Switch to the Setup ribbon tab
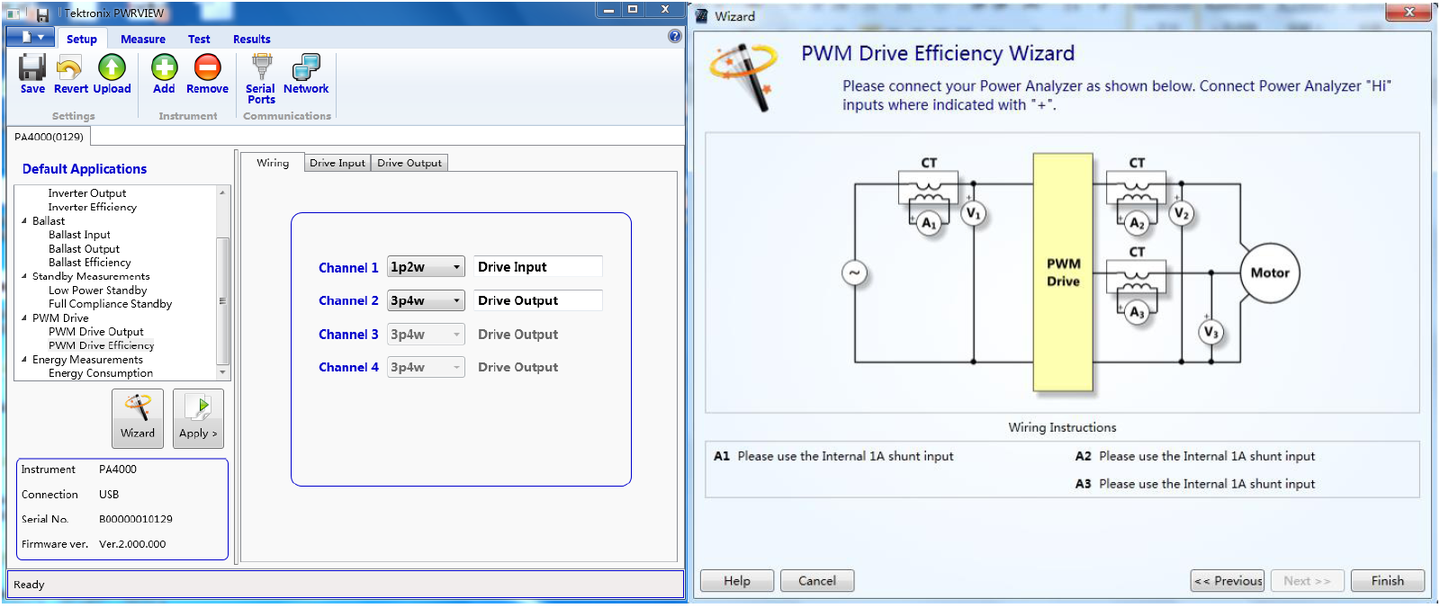This screenshot has height=608, width=1440. (x=82, y=39)
